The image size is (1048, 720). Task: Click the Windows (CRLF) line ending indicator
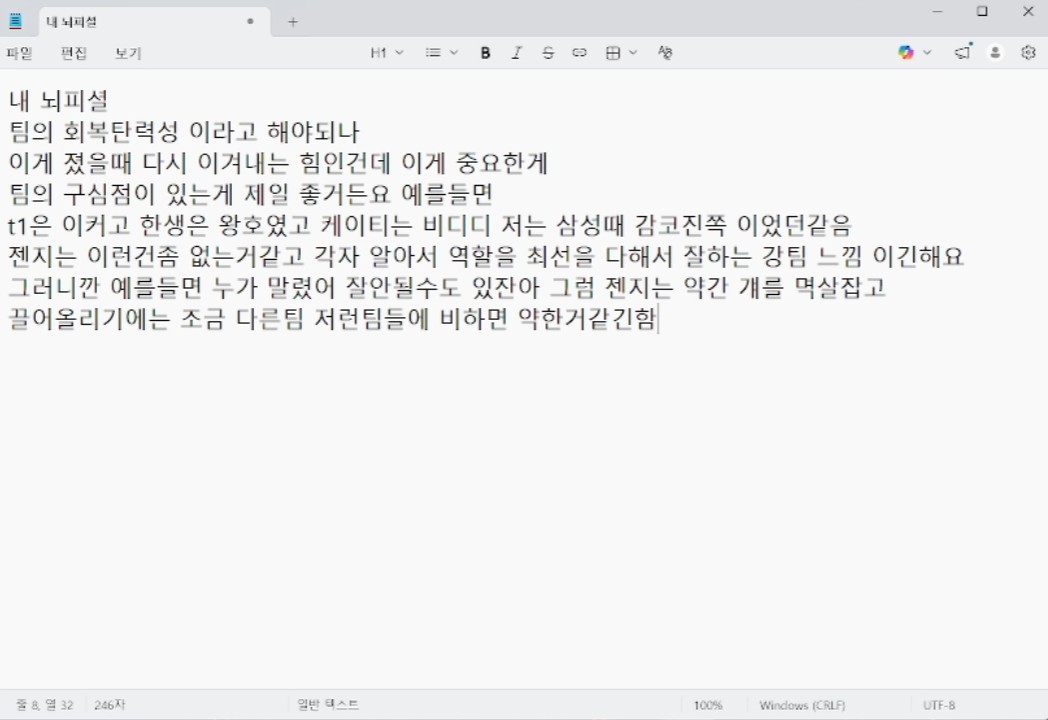point(802,705)
